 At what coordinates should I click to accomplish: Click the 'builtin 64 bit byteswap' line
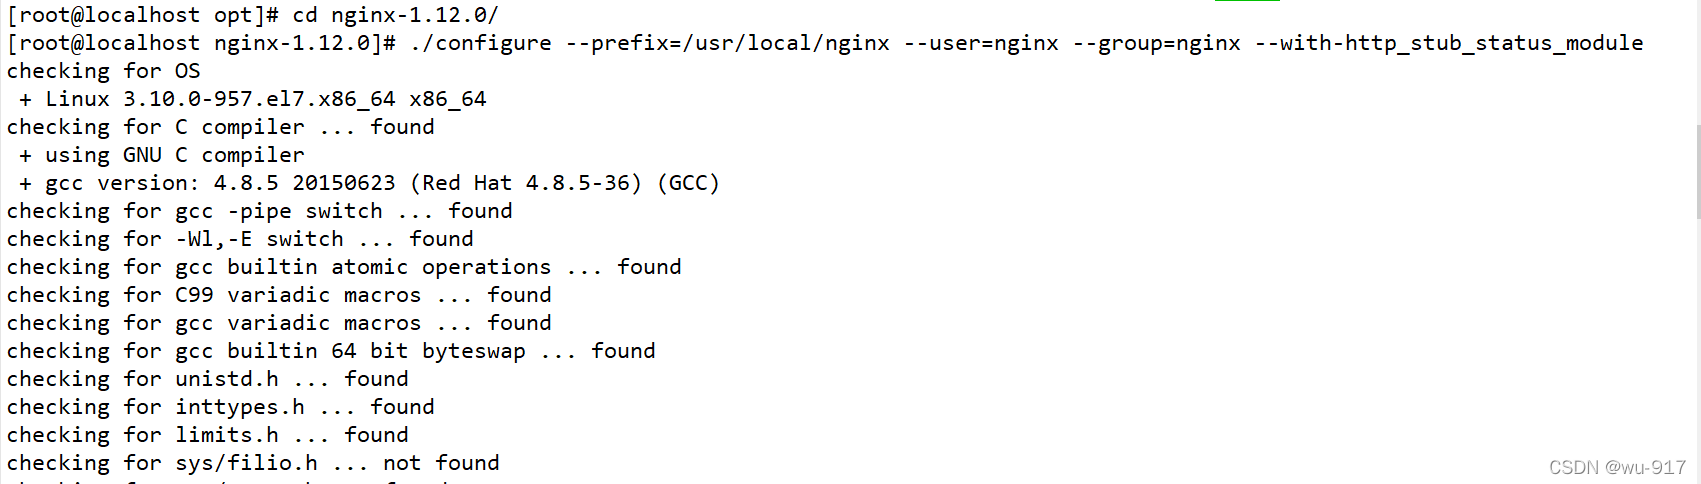pyautogui.click(x=331, y=351)
